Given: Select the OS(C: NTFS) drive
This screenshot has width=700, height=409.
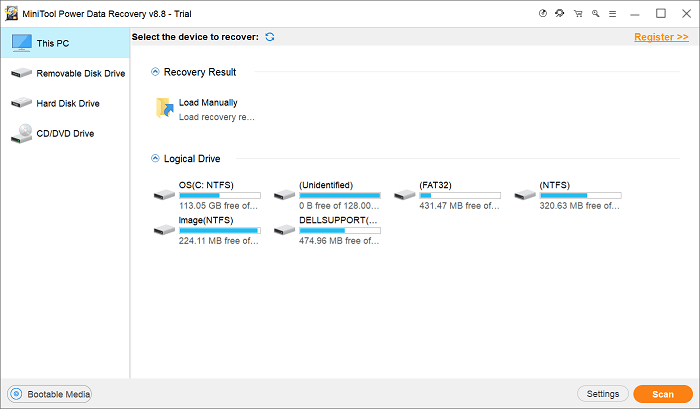Looking at the screenshot, I should (207, 195).
